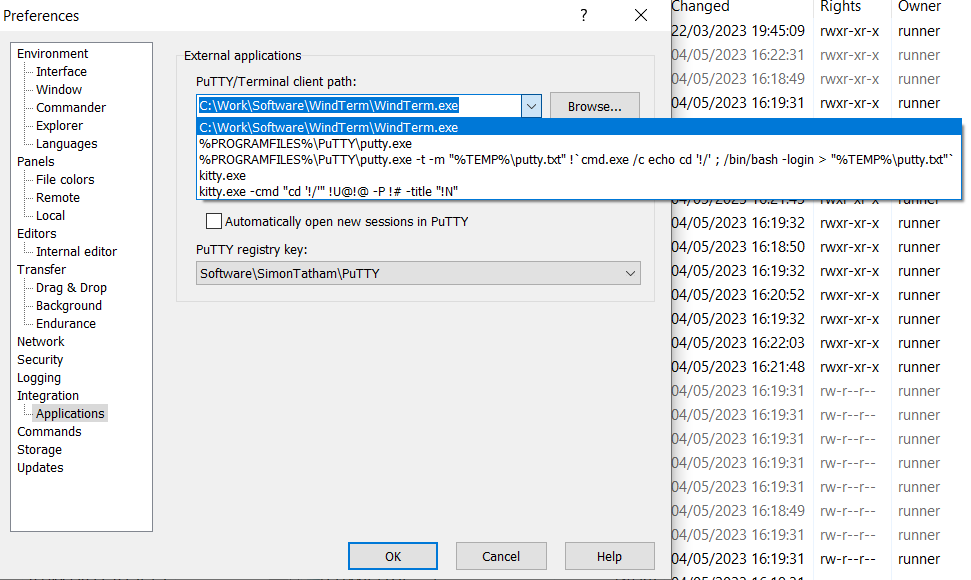Choose %PROGRAMFILES%\PuTTY\putty.exe list entry

[x=579, y=143]
